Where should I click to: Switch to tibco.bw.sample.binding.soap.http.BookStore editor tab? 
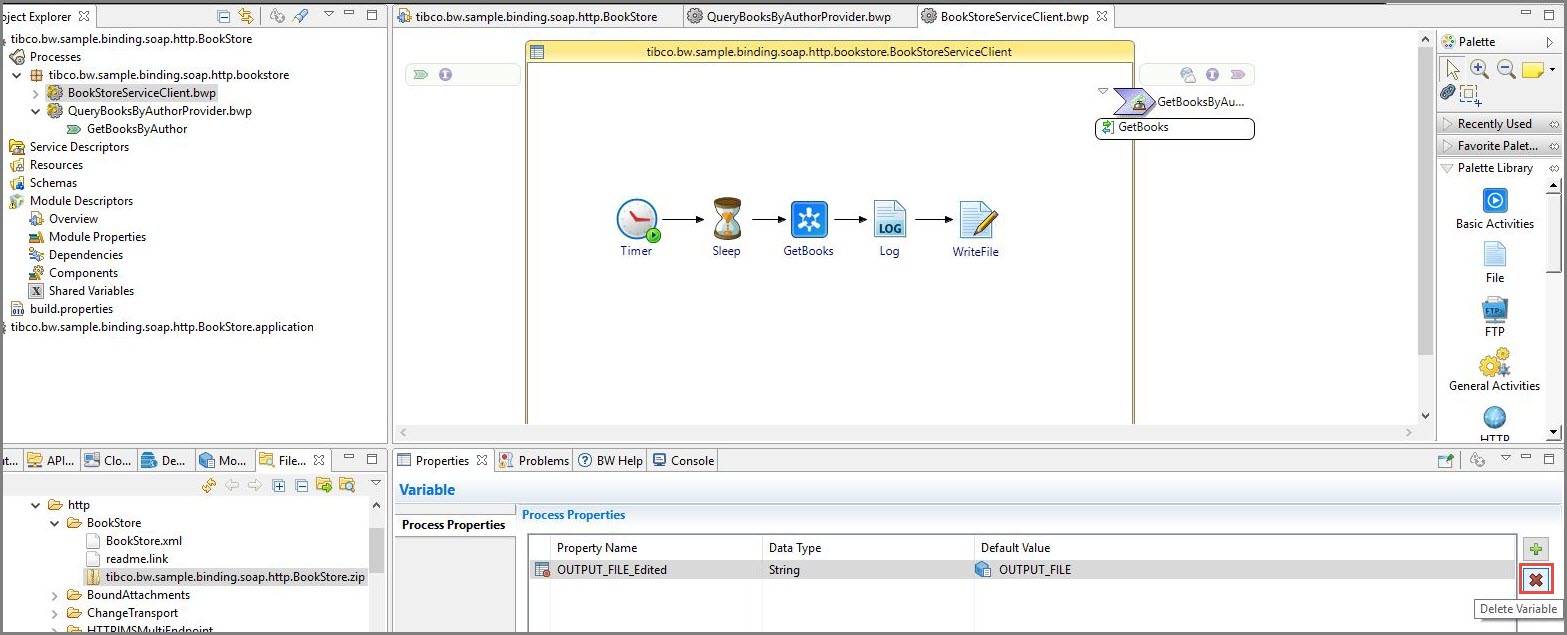tap(537, 16)
